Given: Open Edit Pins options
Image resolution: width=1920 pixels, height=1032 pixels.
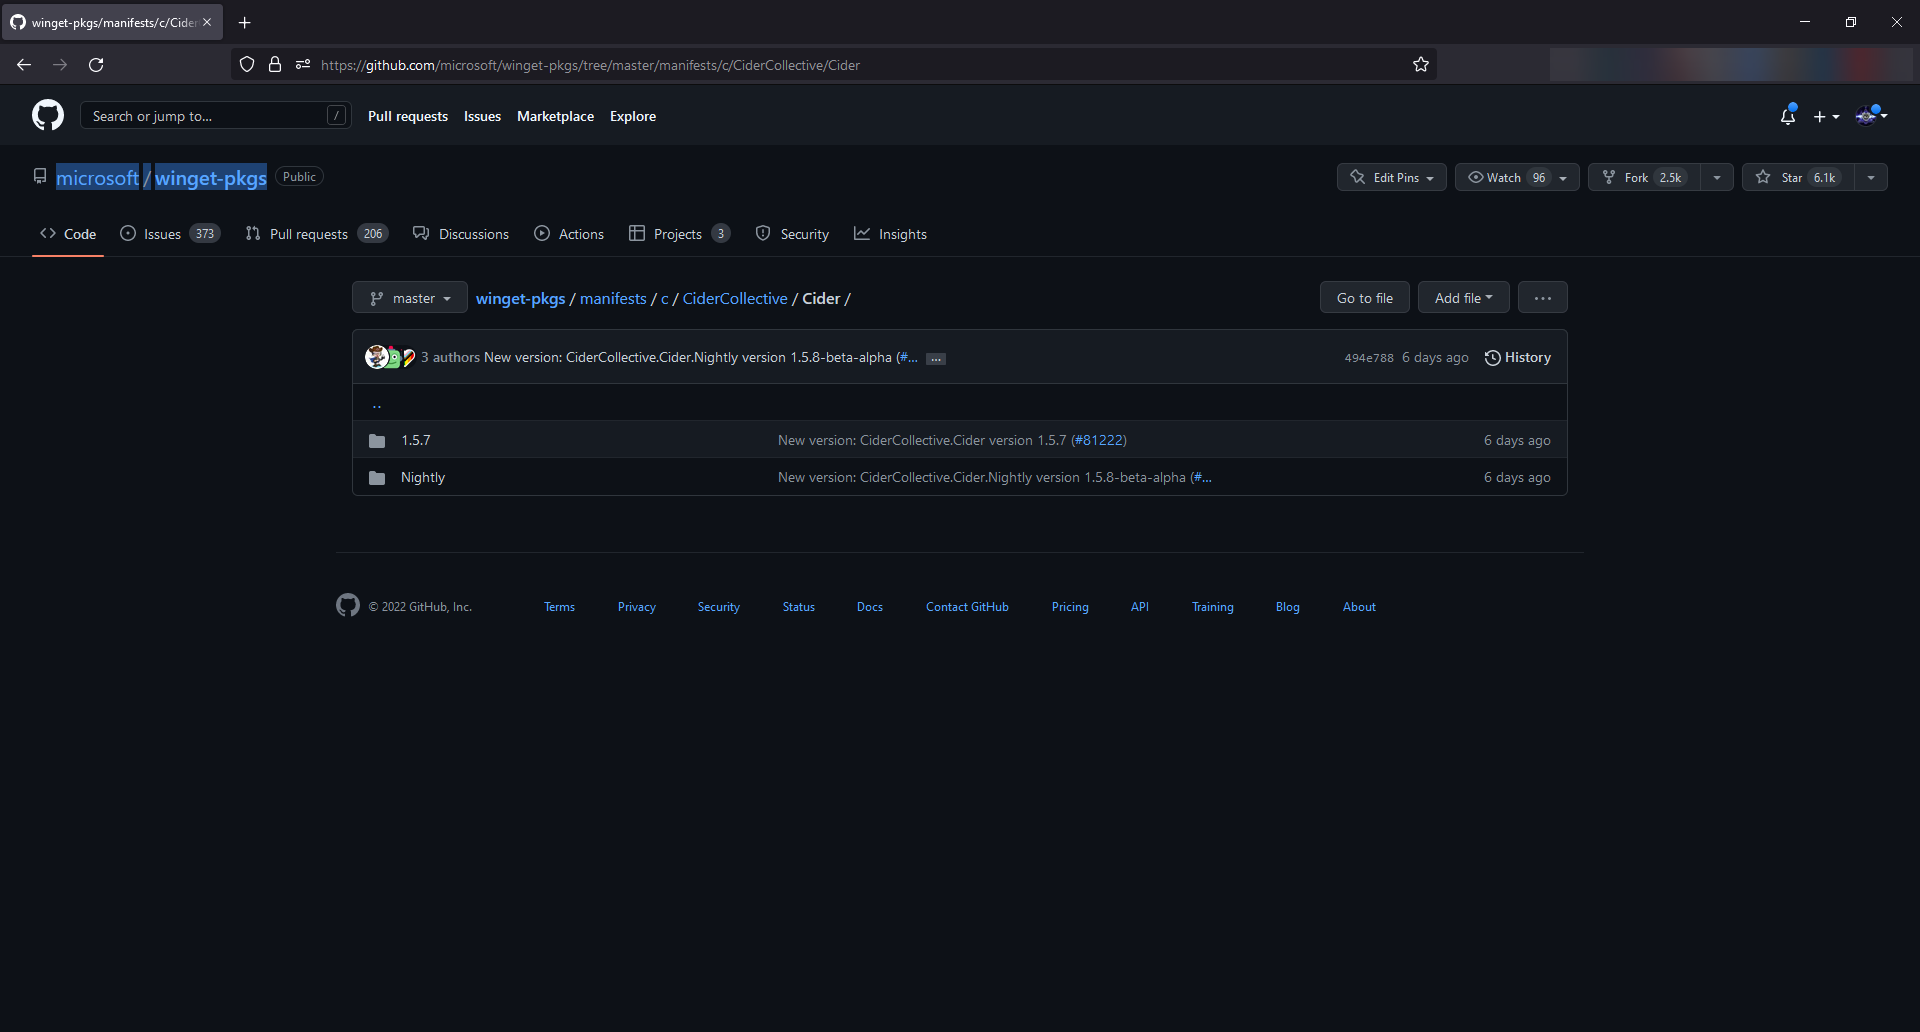Looking at the screenshot, I should (1391, 177).
